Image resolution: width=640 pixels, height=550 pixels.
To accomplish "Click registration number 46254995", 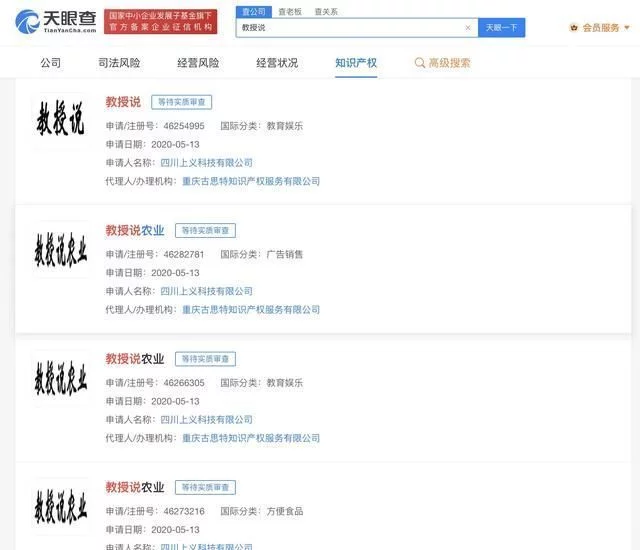I will click(x=184, y=126).
